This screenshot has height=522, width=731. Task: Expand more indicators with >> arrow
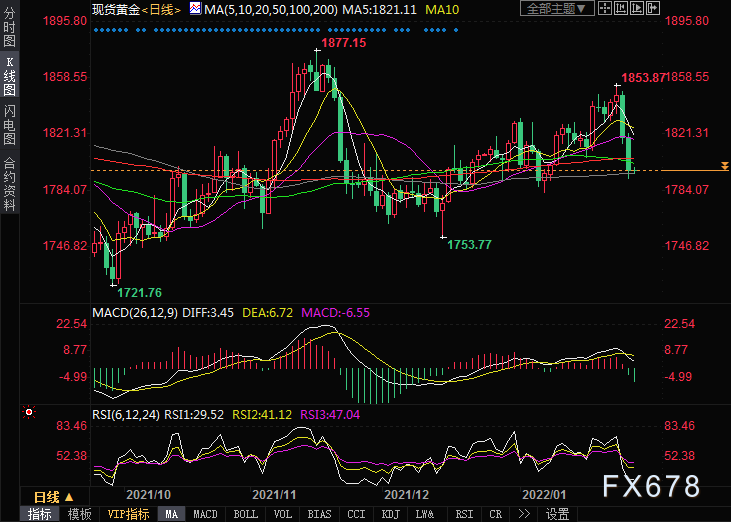(524, 514)
